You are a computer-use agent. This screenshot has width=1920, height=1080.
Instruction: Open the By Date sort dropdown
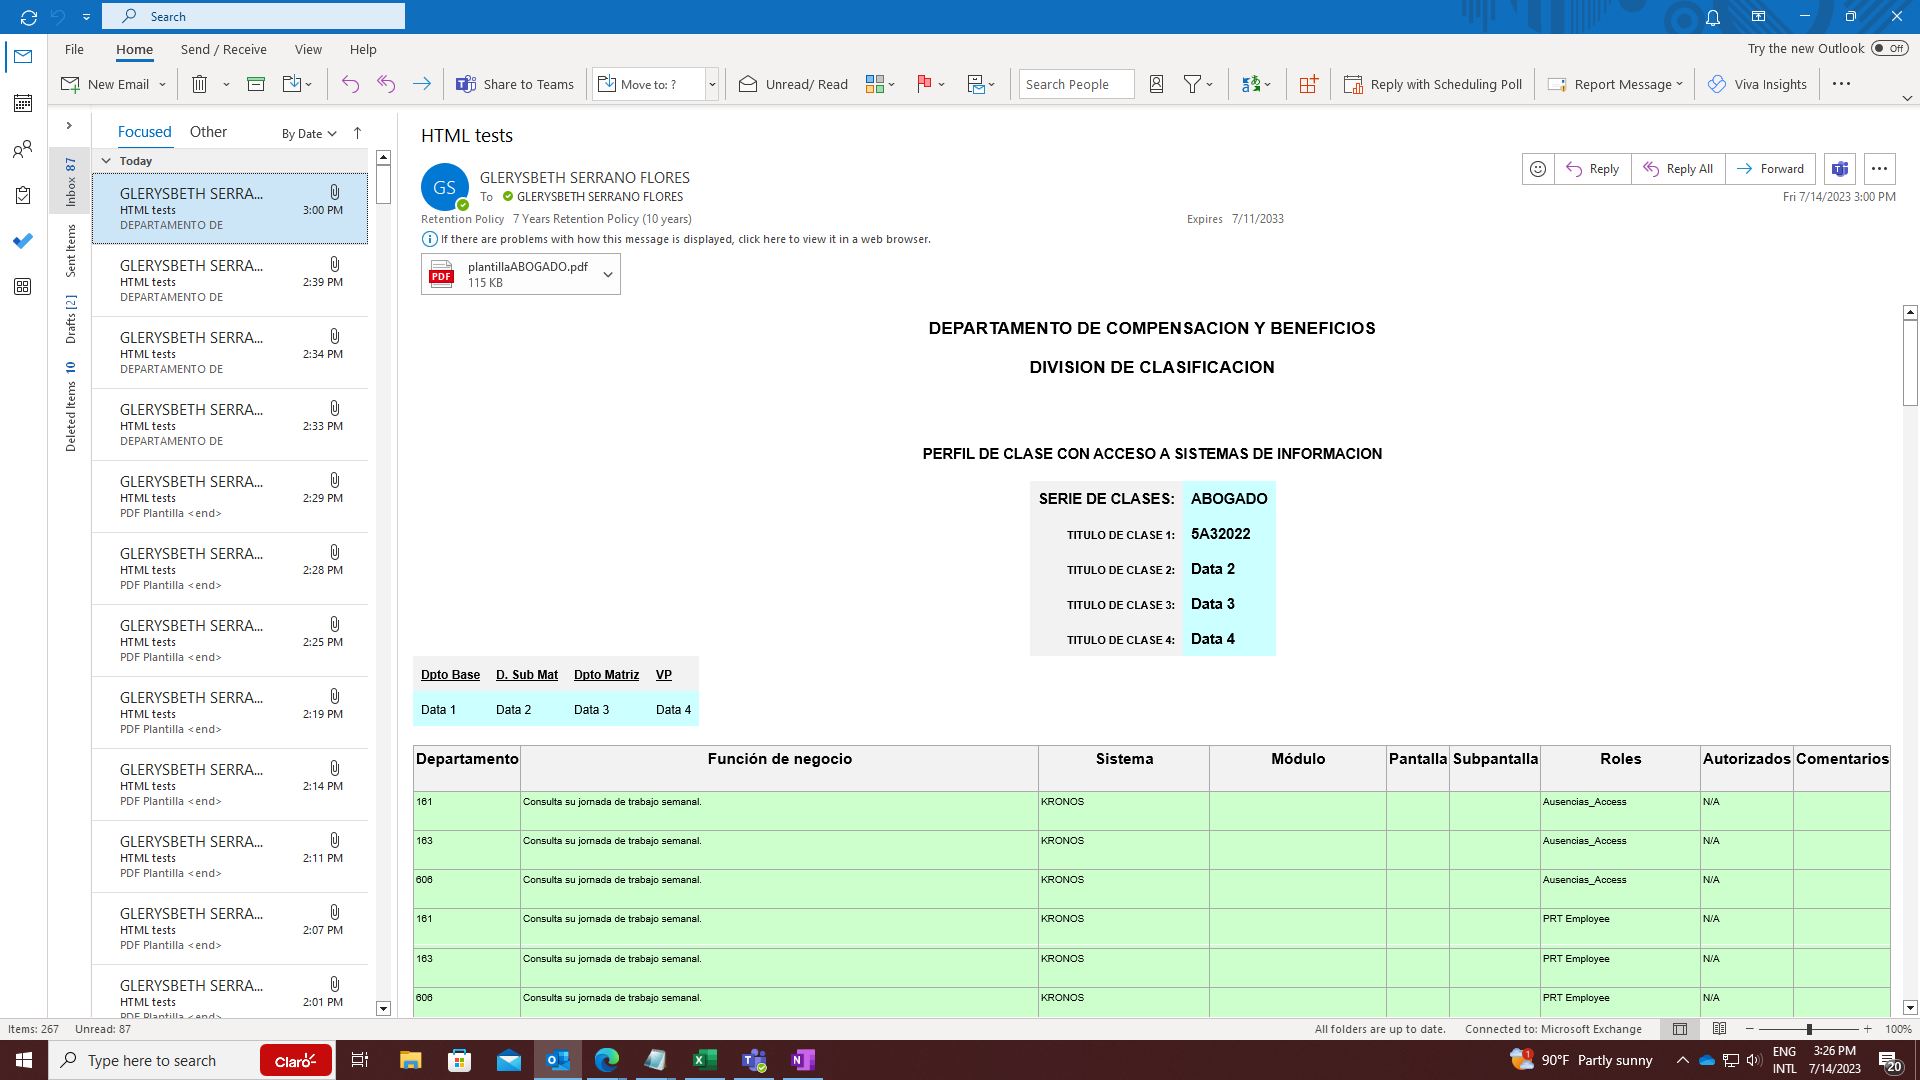[x=308, y=134]
